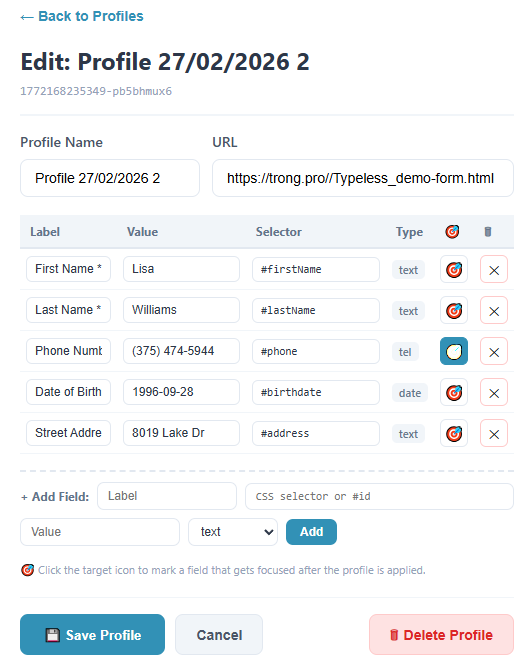The height and width of the screenshot is (663, 522).
Task: Edit the #birthdate selector field
Action: click(316, 392)
